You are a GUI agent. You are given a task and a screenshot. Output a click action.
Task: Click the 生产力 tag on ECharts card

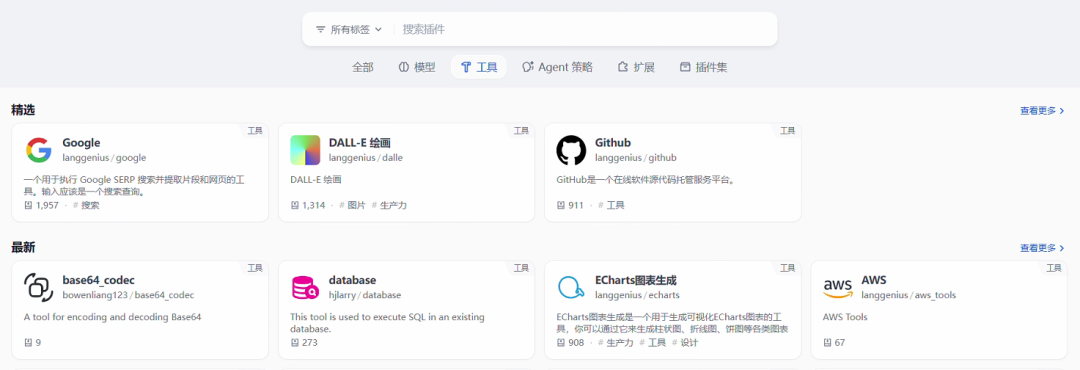616,342
